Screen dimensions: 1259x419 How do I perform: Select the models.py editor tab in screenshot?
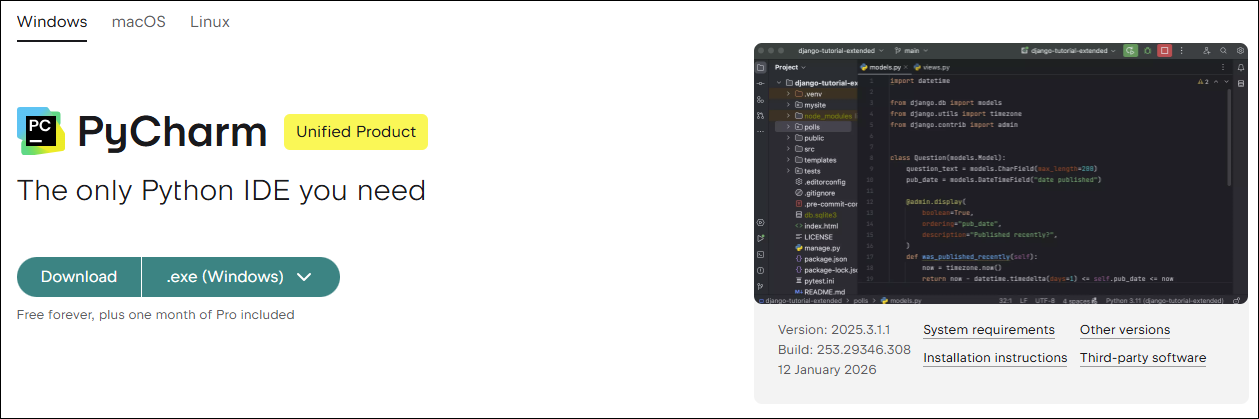[x=885, y=67]
